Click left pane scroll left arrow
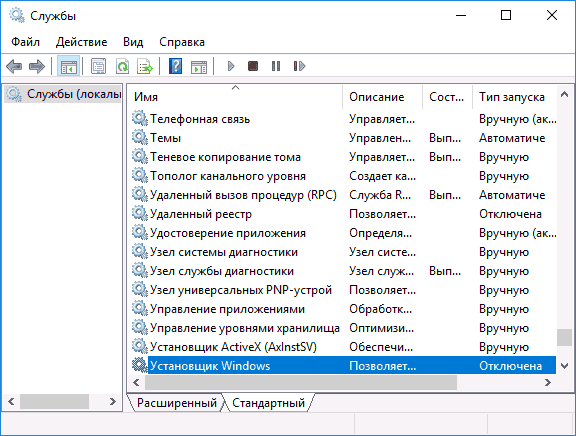 click(11, 401)
